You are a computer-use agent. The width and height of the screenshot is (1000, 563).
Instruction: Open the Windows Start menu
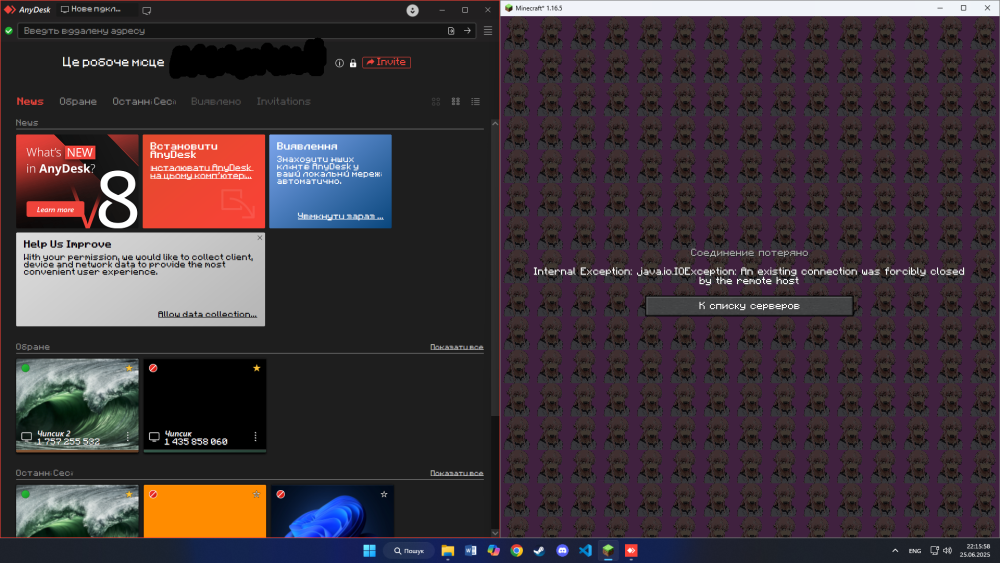369,550
